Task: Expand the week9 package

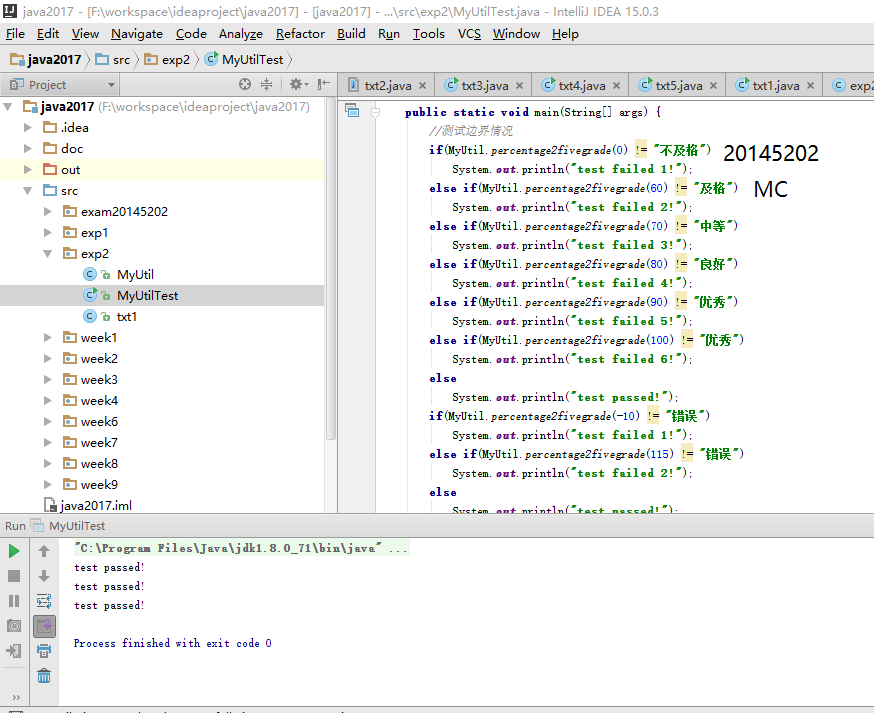Action: click(x=47, y=484)
